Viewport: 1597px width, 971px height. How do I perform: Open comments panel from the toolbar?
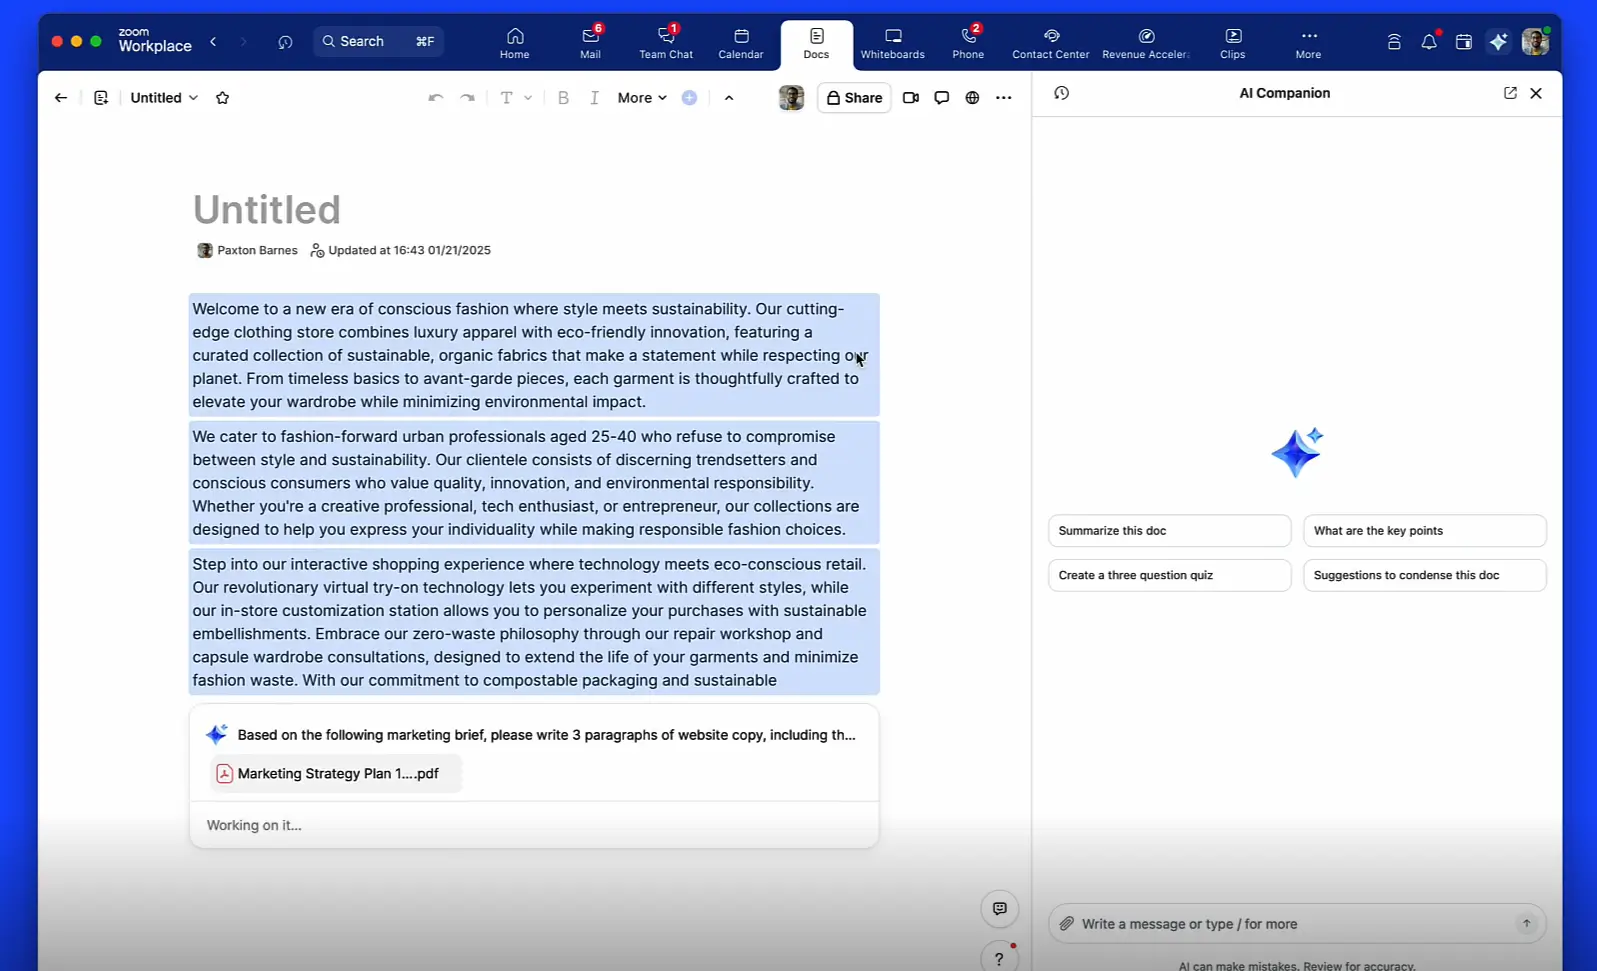(942, 98)
